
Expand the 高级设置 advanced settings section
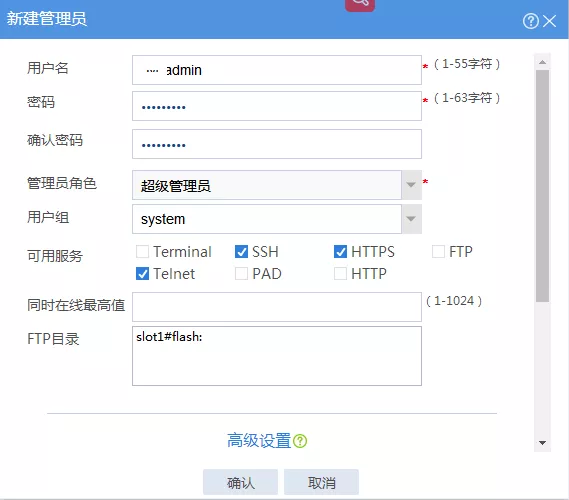pos(259,441)
